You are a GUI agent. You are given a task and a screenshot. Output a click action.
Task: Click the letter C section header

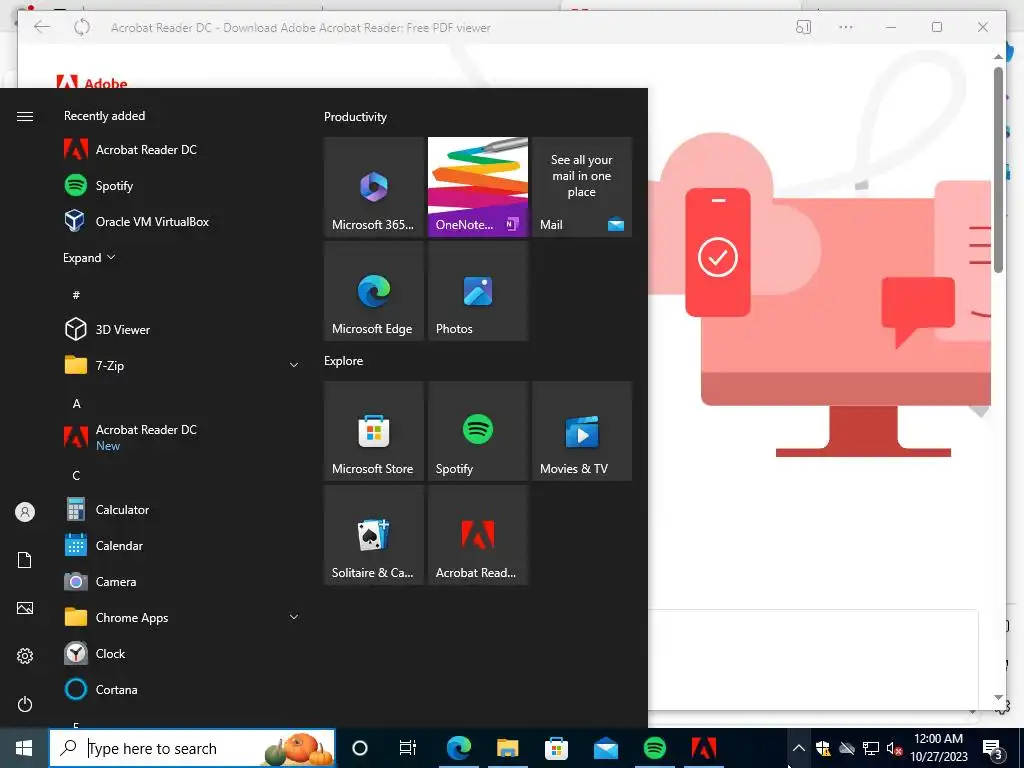pos(76,475)
